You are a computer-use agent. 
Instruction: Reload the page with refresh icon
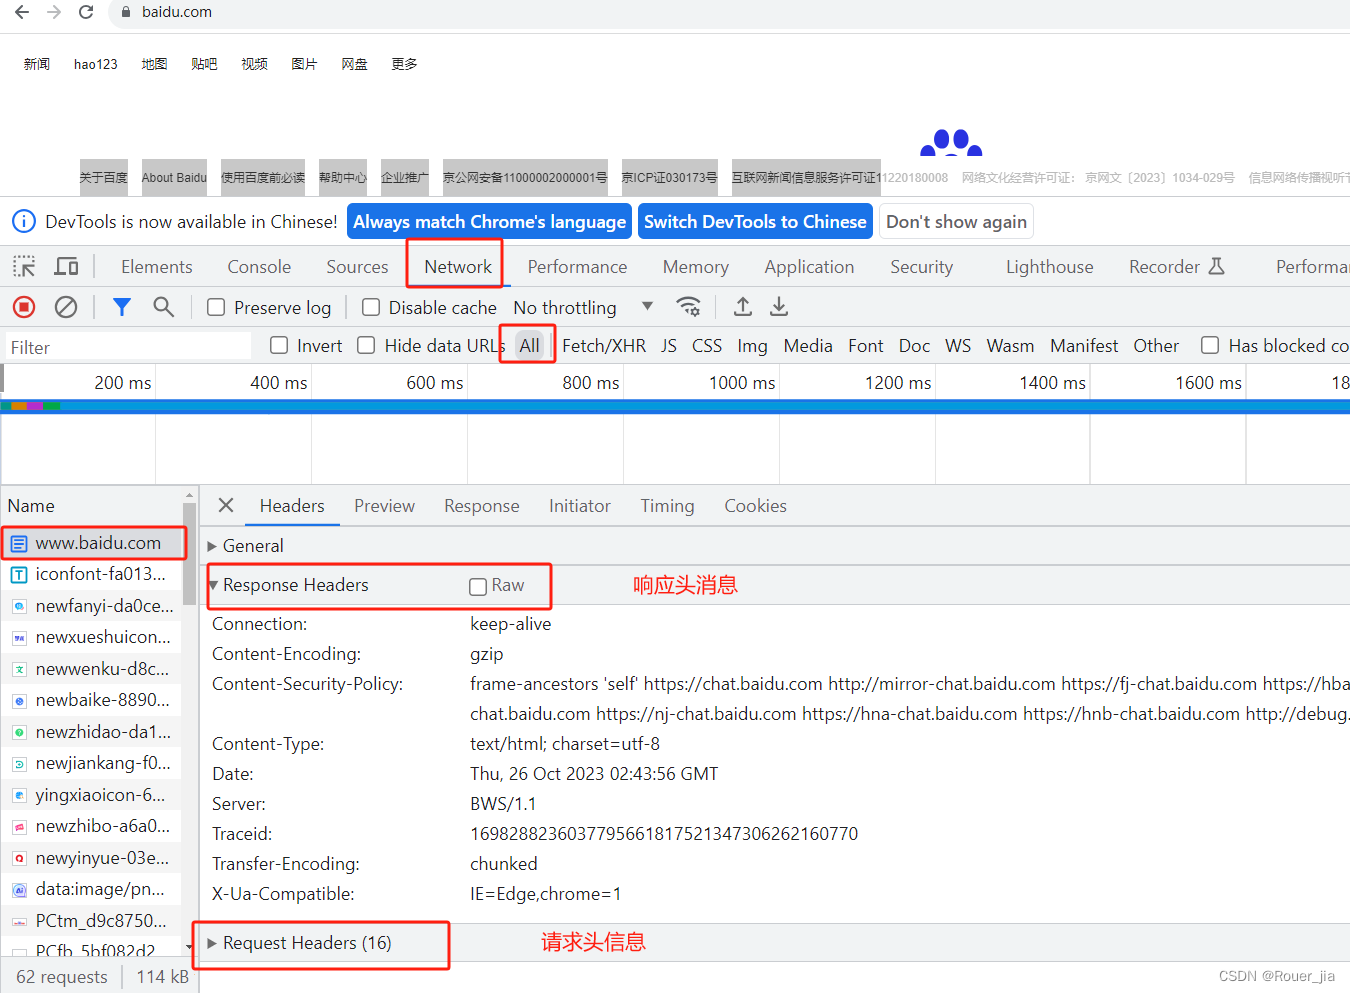[x=86, y=12]
